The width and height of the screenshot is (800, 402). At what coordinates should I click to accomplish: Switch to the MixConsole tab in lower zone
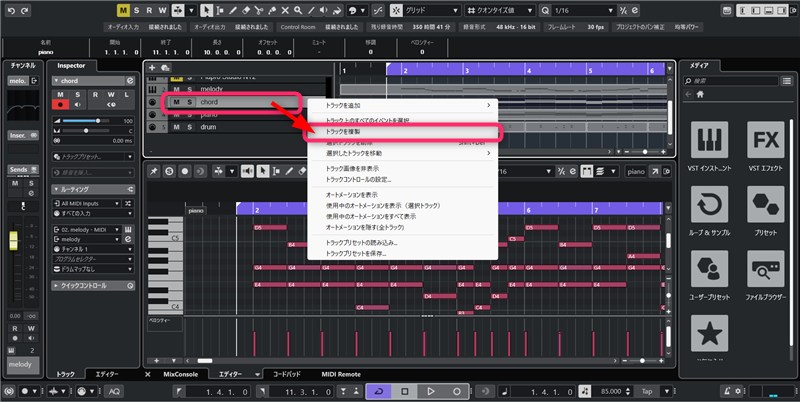(181, 374)
